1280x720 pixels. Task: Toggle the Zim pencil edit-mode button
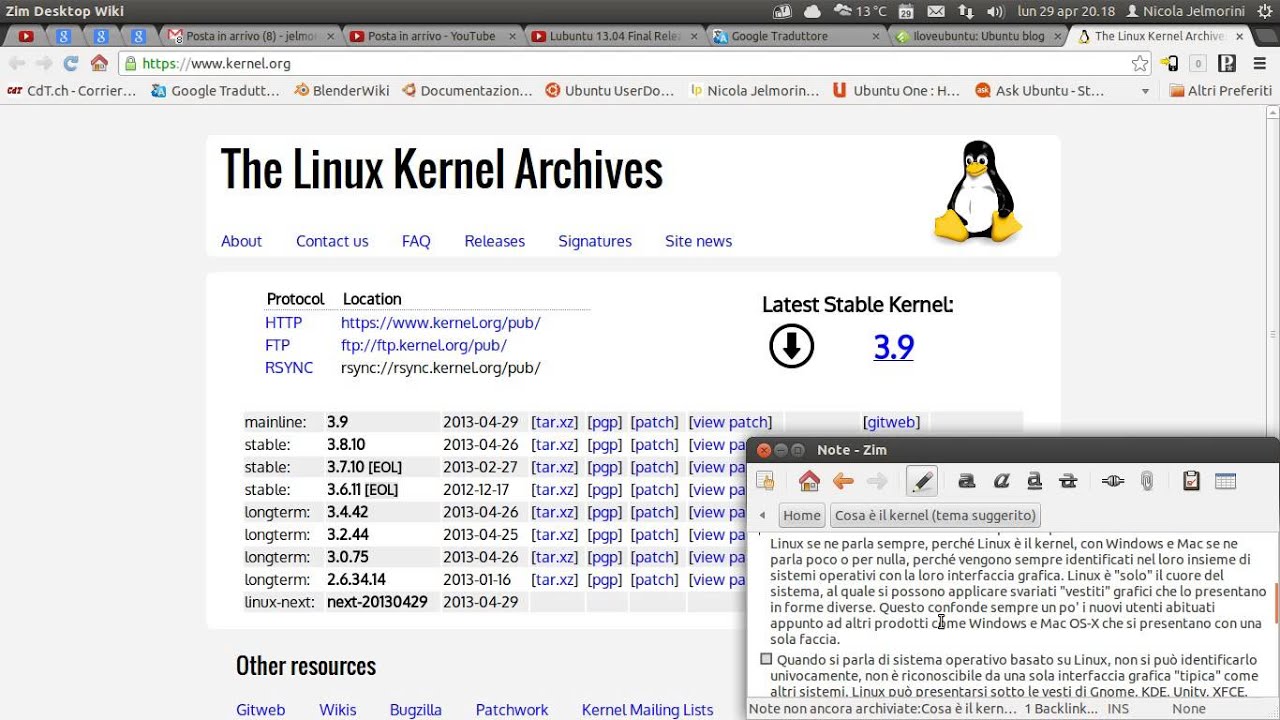pyautogui.click(x=921, y=481)
